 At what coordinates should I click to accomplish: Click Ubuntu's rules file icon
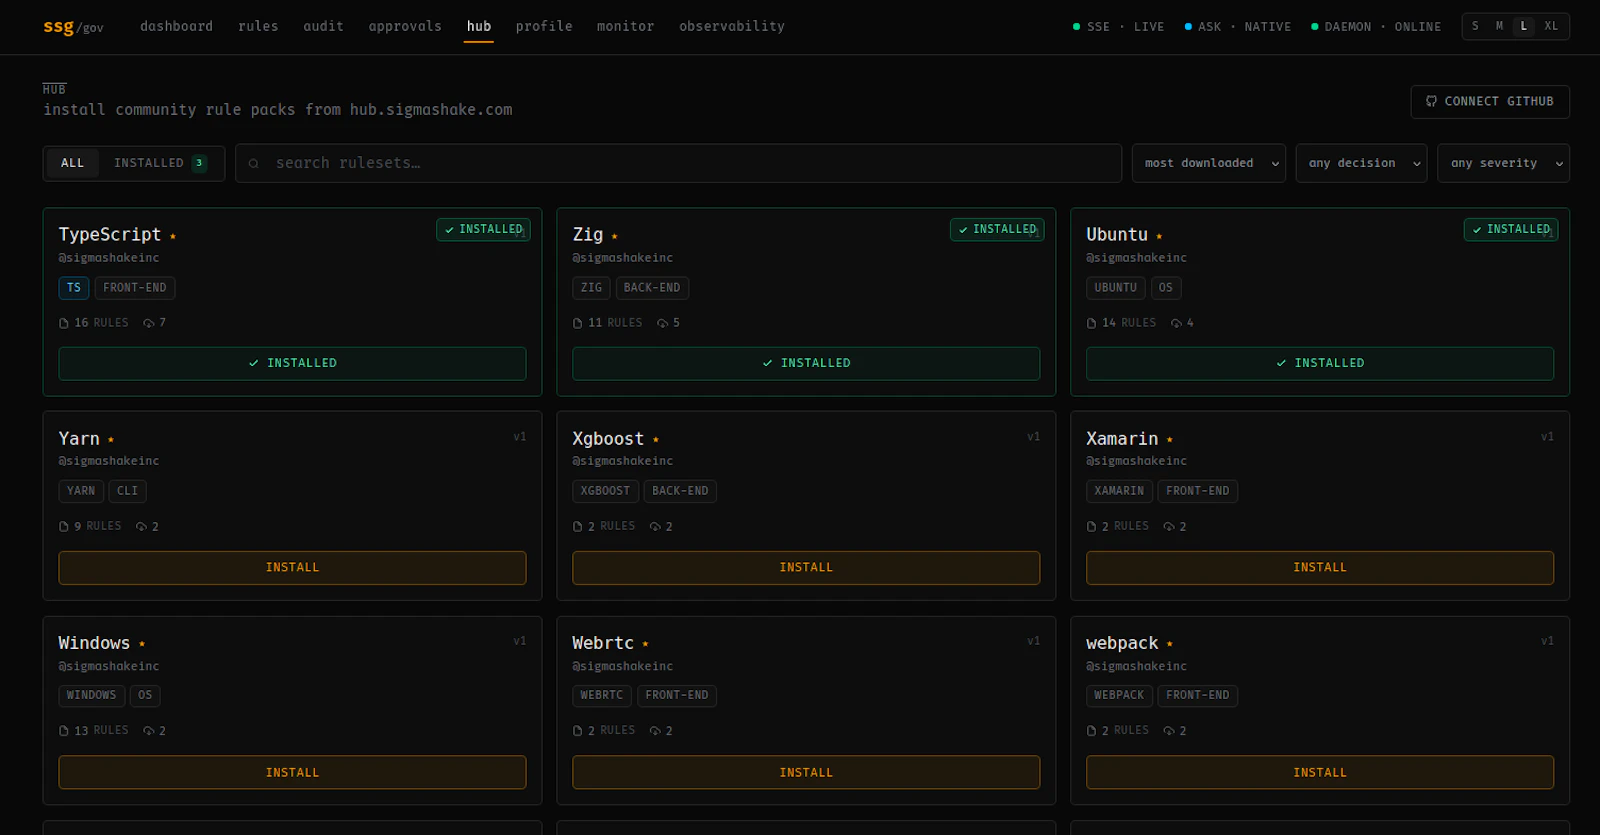click(x=1092, y=323)
